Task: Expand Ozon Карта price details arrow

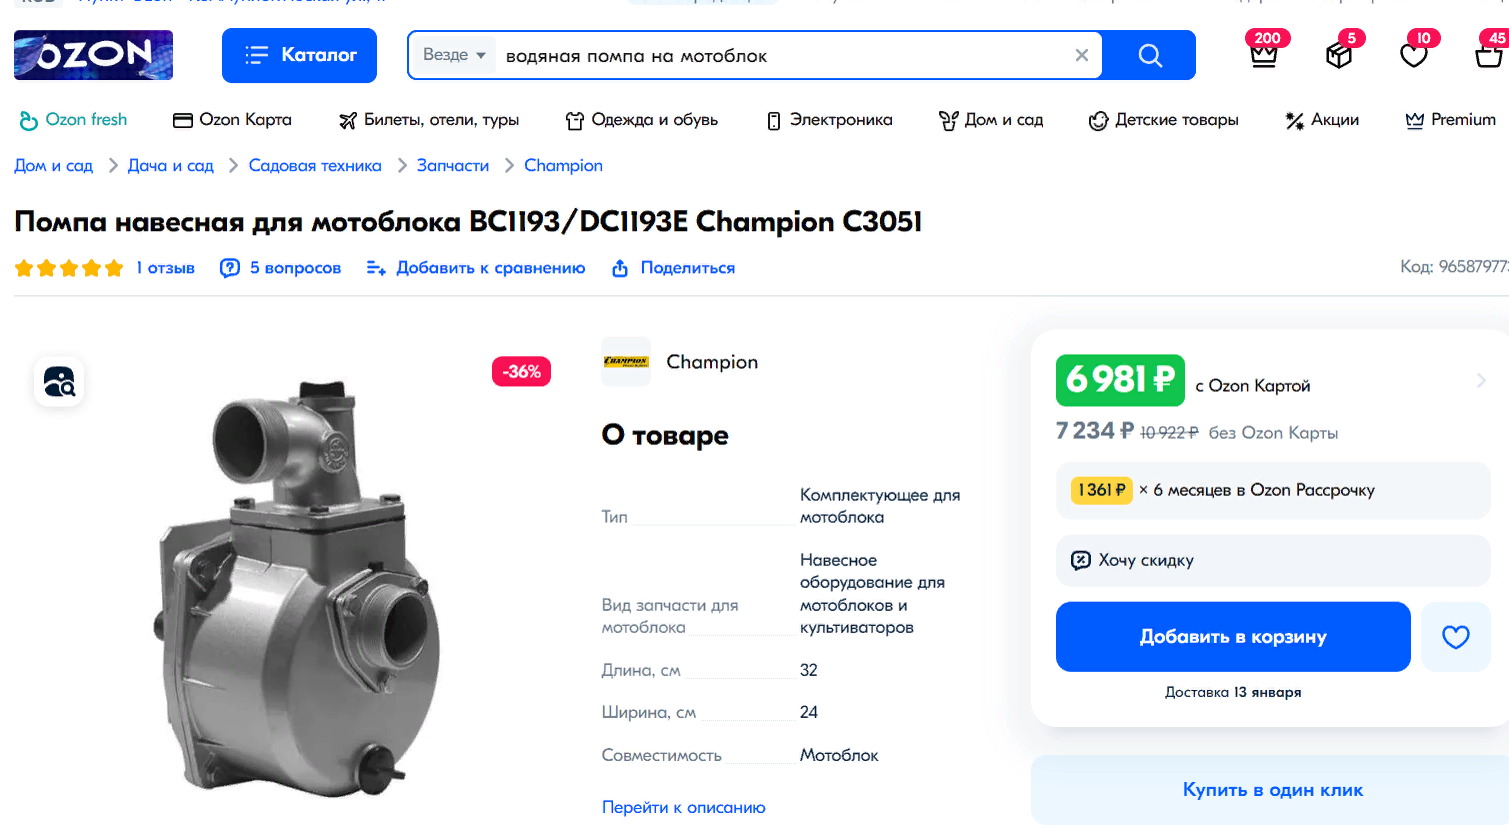Action: click(1481, 380)
